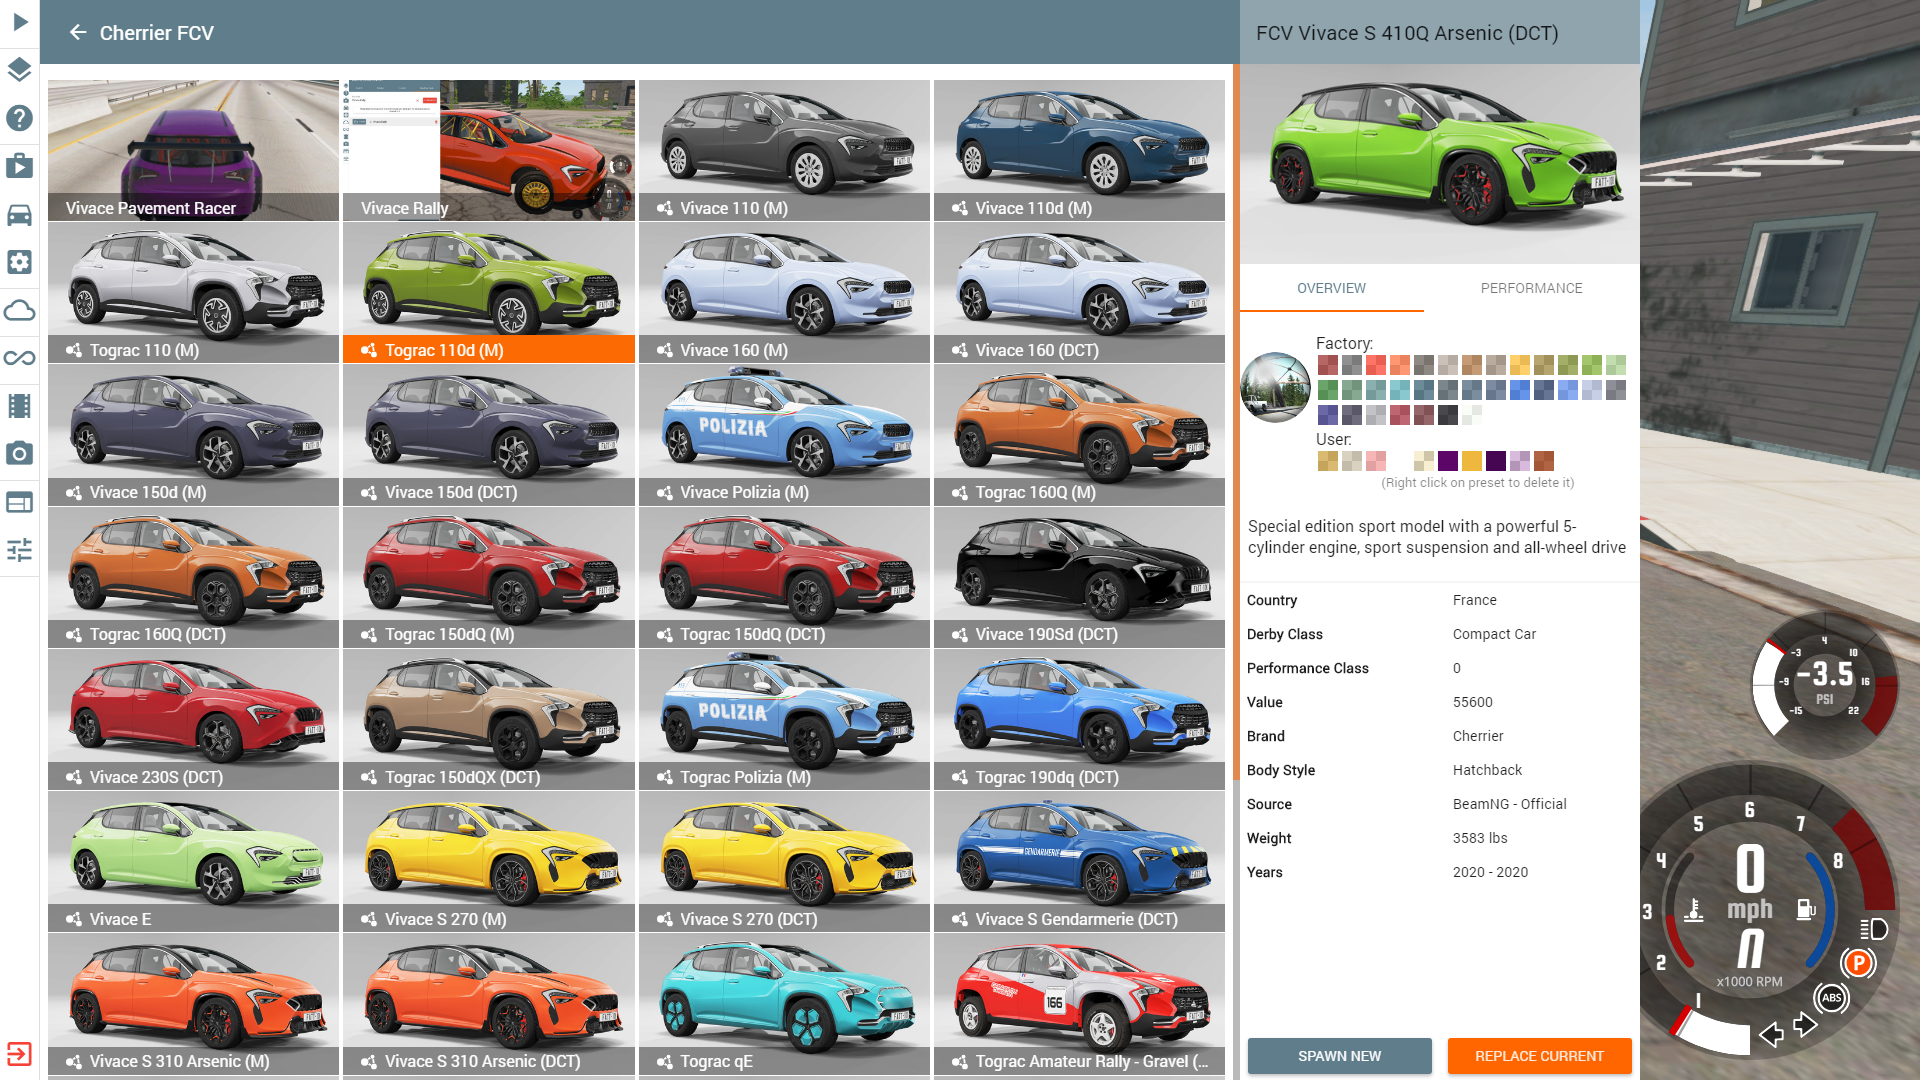
Task: Click the config icon beside Vivace S Gendarmerie (DCT)
Action: (960, 919)
